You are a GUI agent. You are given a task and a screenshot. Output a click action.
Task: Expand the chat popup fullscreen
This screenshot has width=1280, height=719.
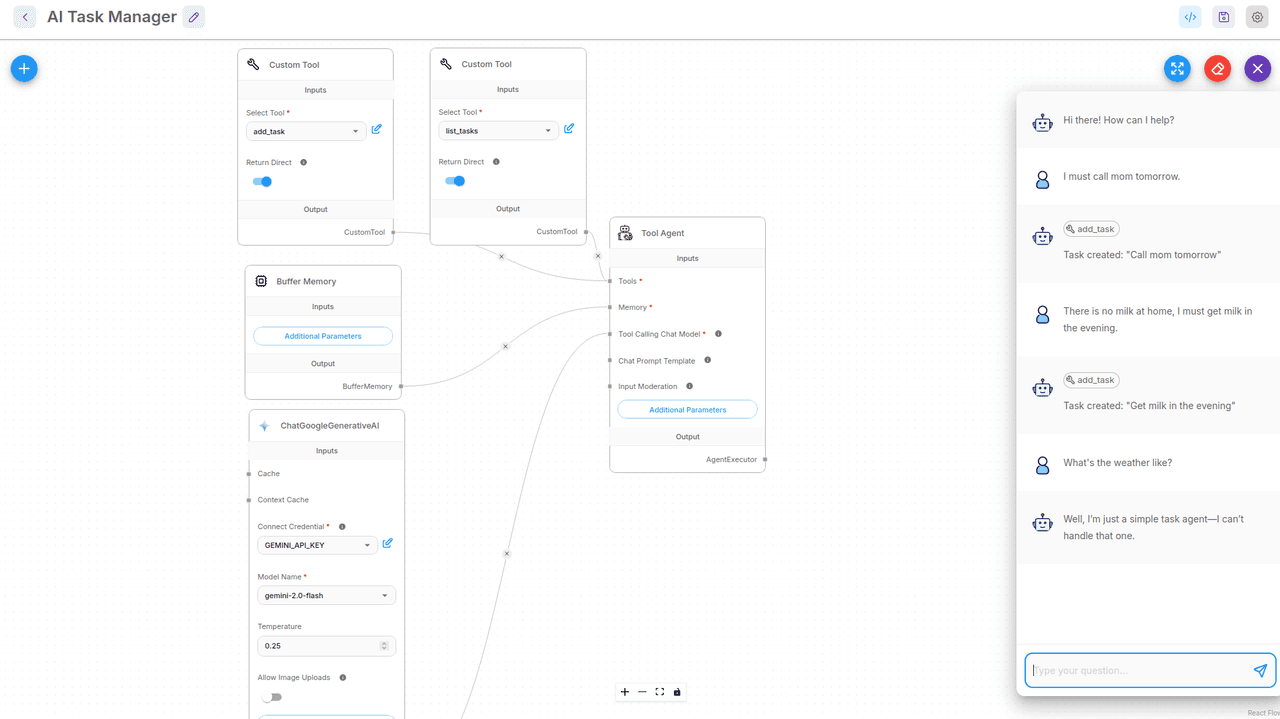[x=1177, y=68]
